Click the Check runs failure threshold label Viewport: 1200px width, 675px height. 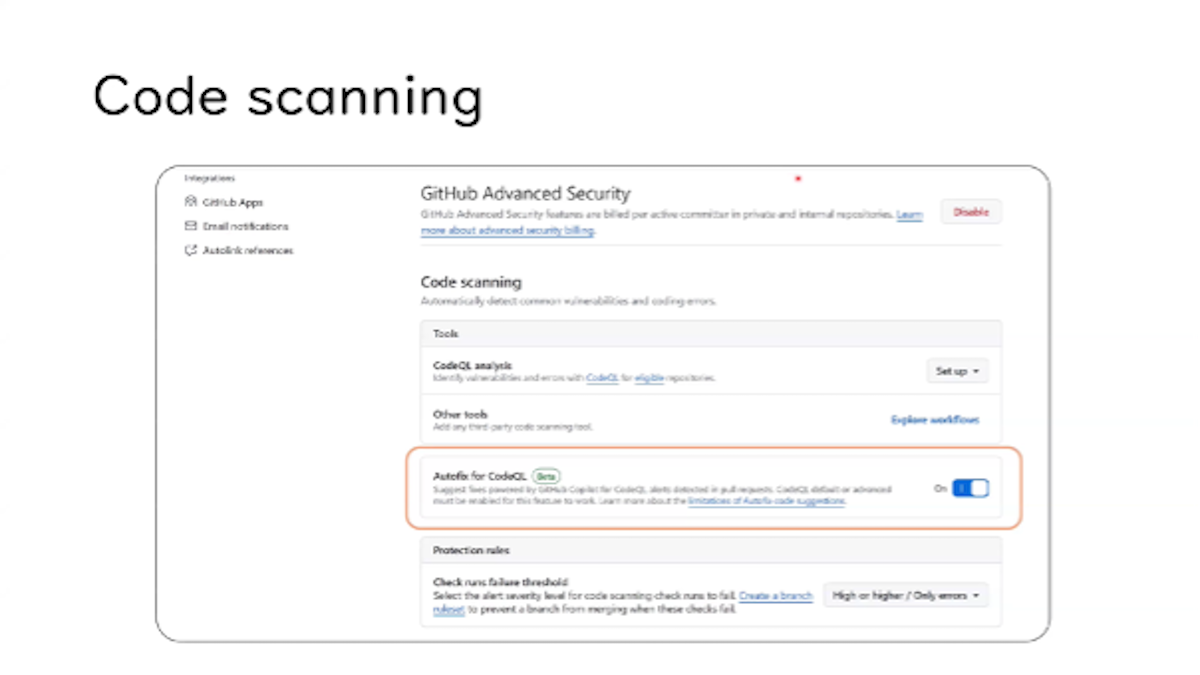[500, 582]
